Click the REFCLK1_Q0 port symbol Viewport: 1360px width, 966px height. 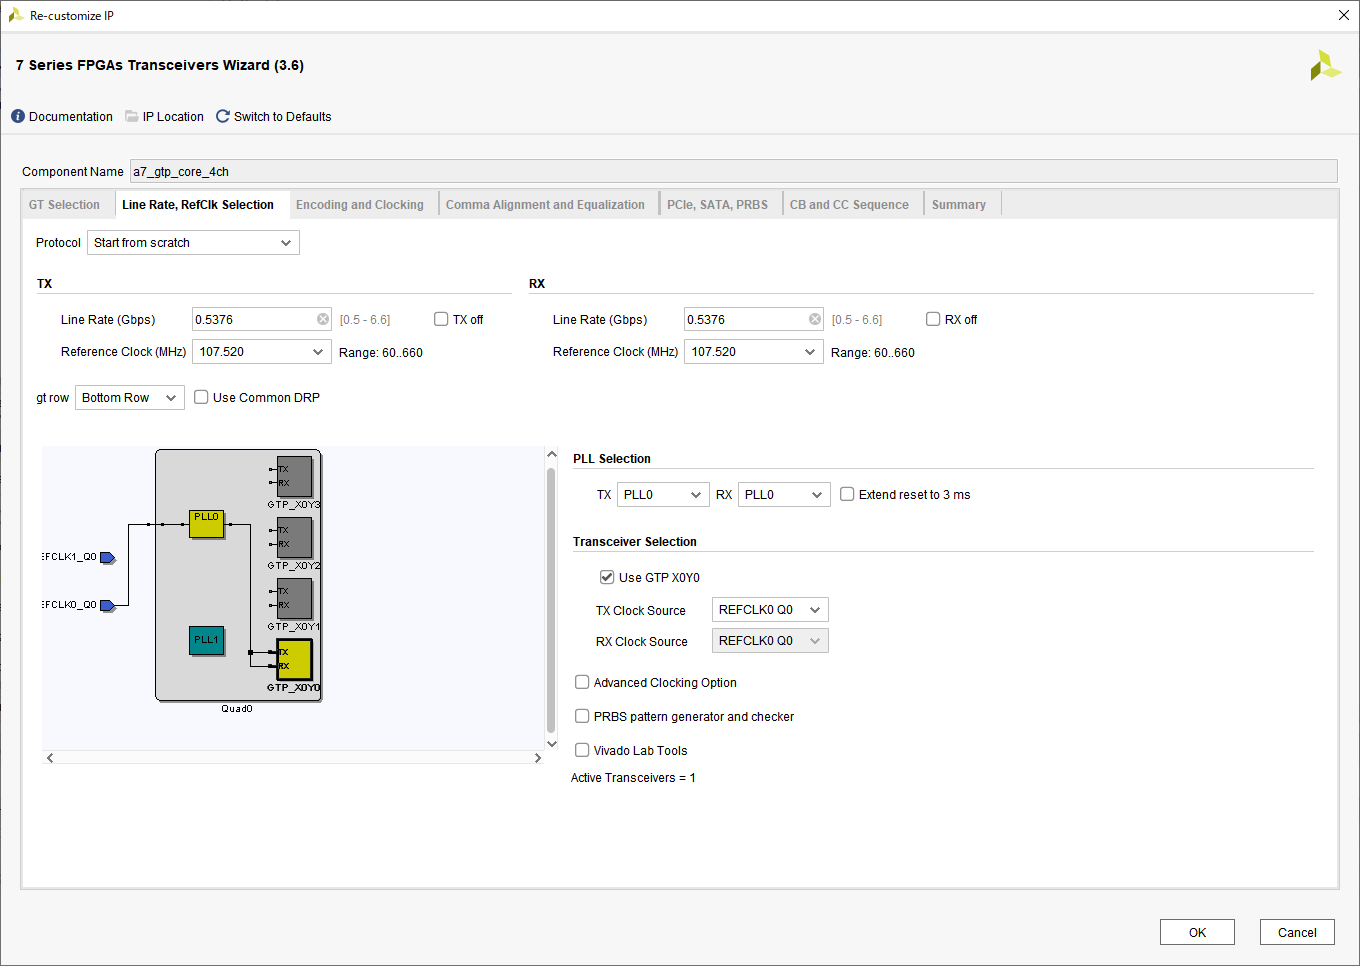(x=107, y=558)
